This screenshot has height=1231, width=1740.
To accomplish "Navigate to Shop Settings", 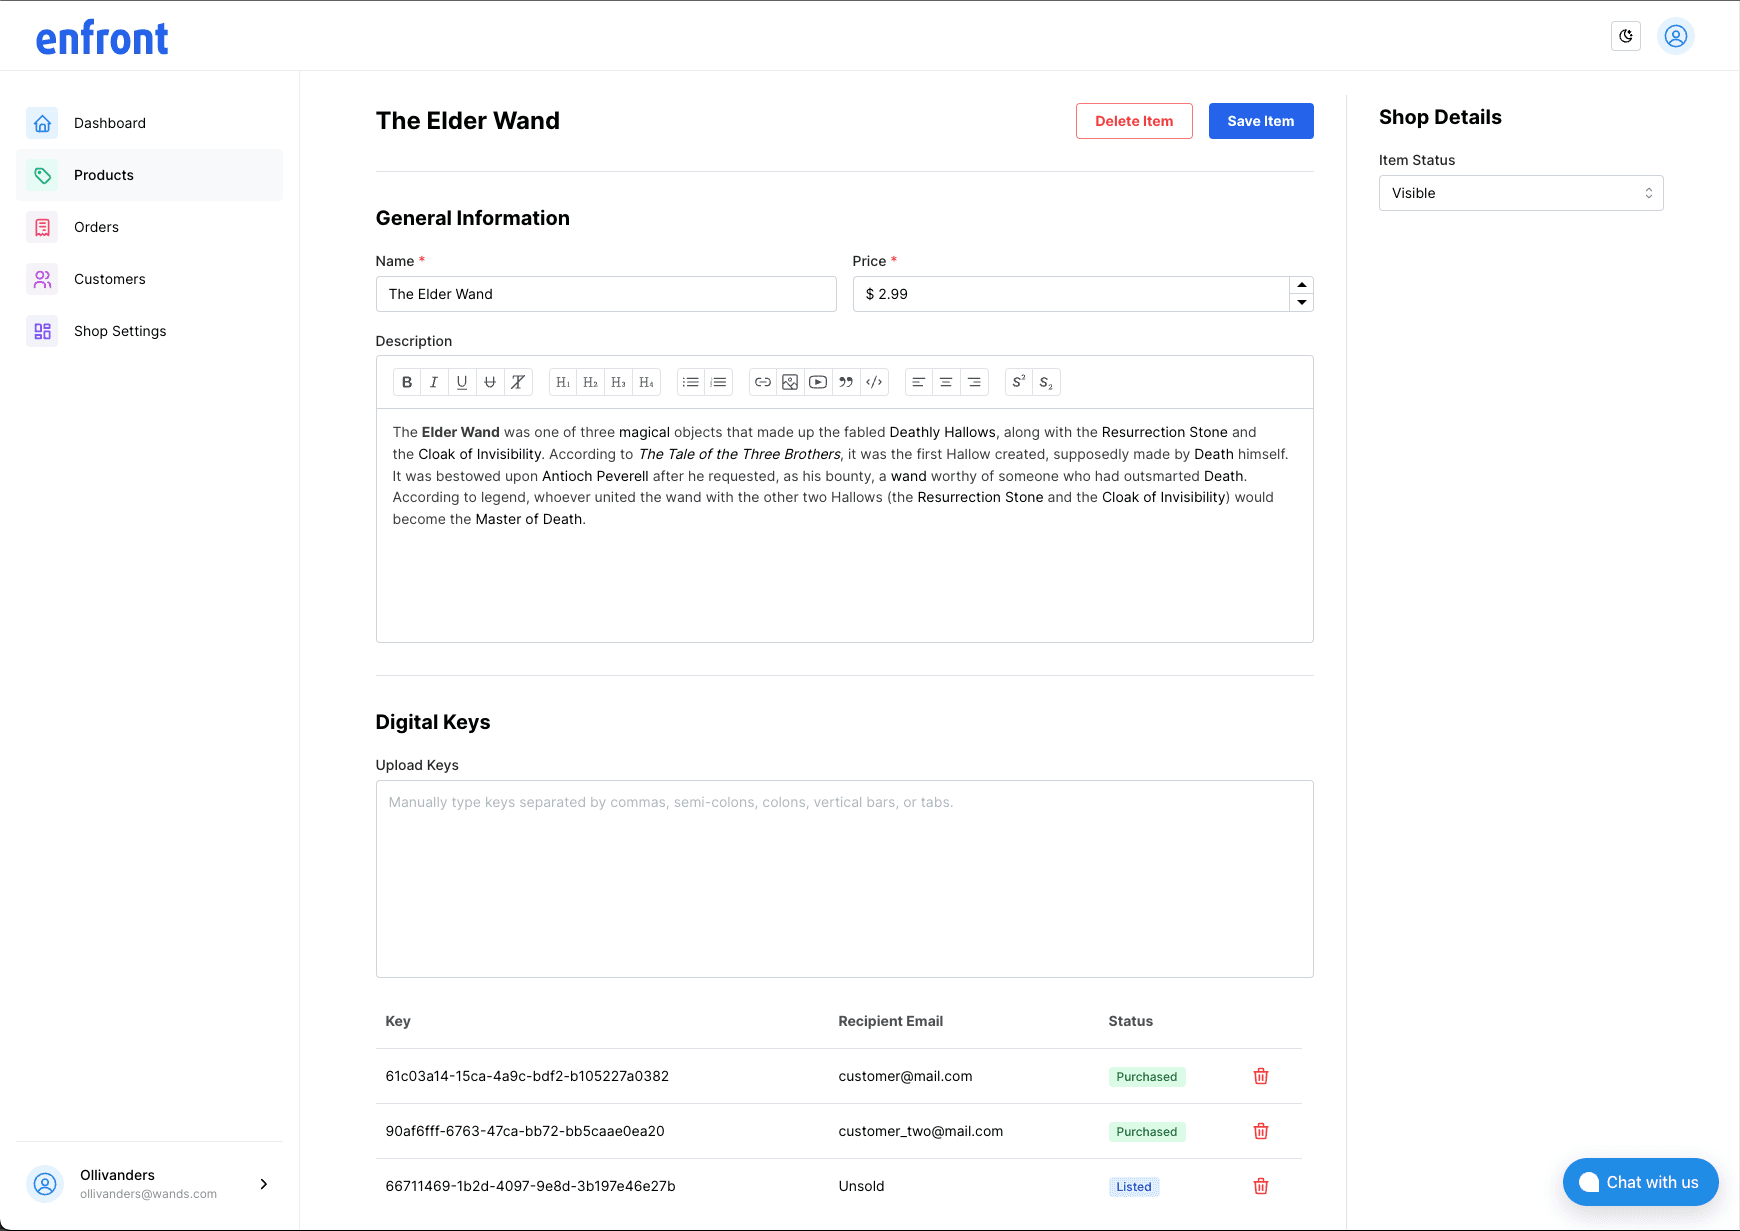I will pos(120,331).
